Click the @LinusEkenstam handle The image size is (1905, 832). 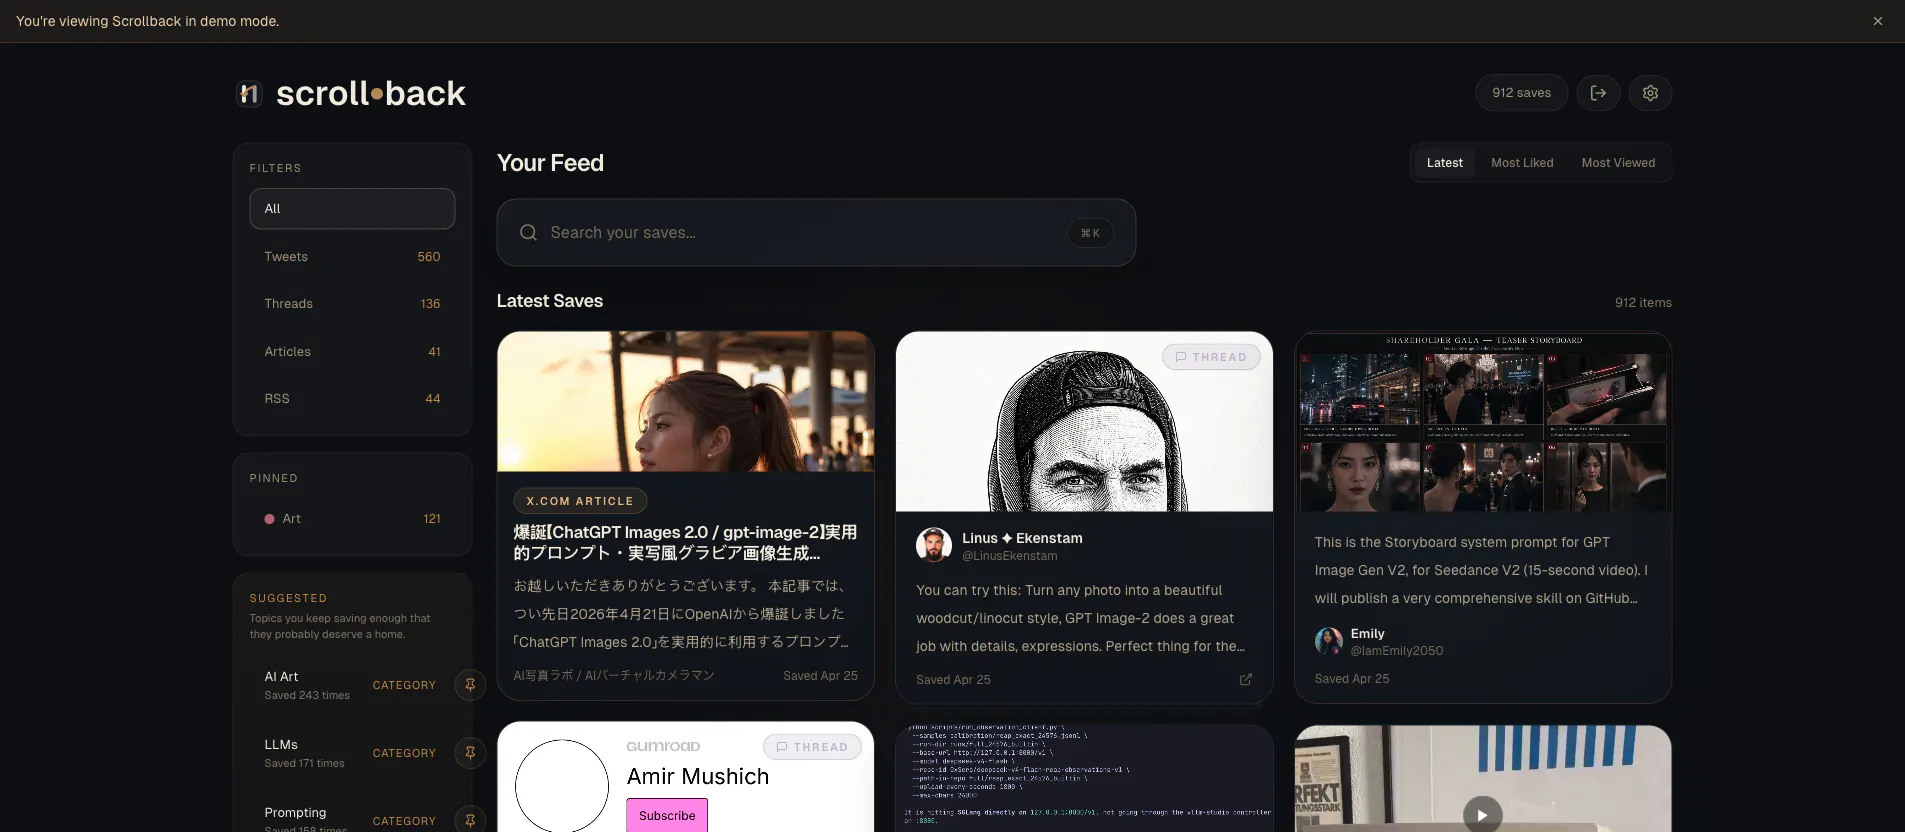(x=1009, y=556)
